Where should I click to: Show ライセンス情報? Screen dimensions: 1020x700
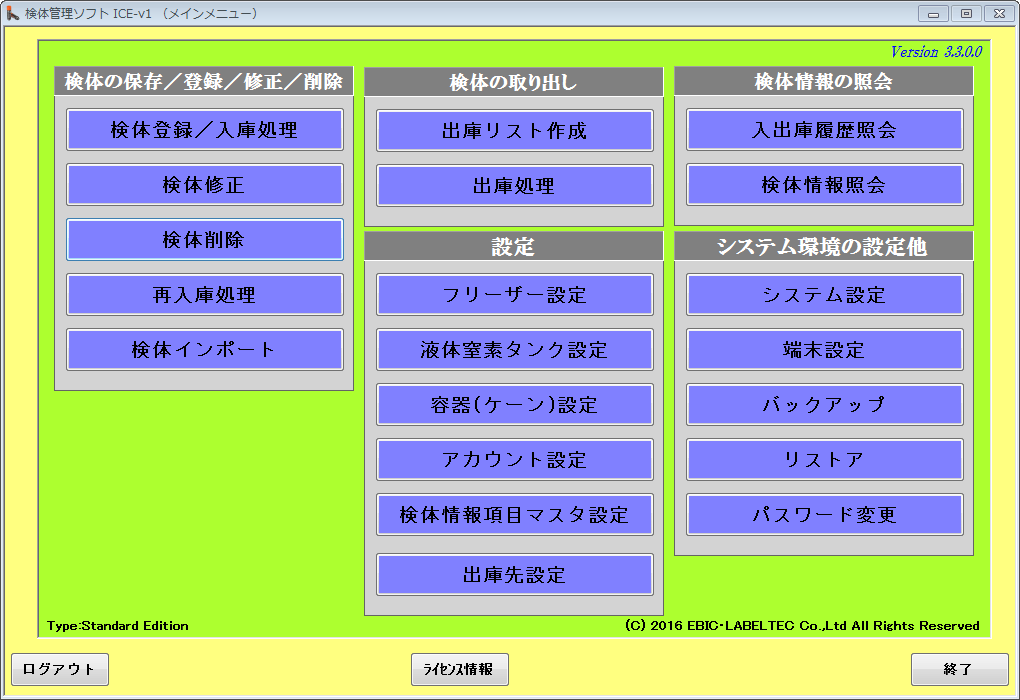point(459,669)
